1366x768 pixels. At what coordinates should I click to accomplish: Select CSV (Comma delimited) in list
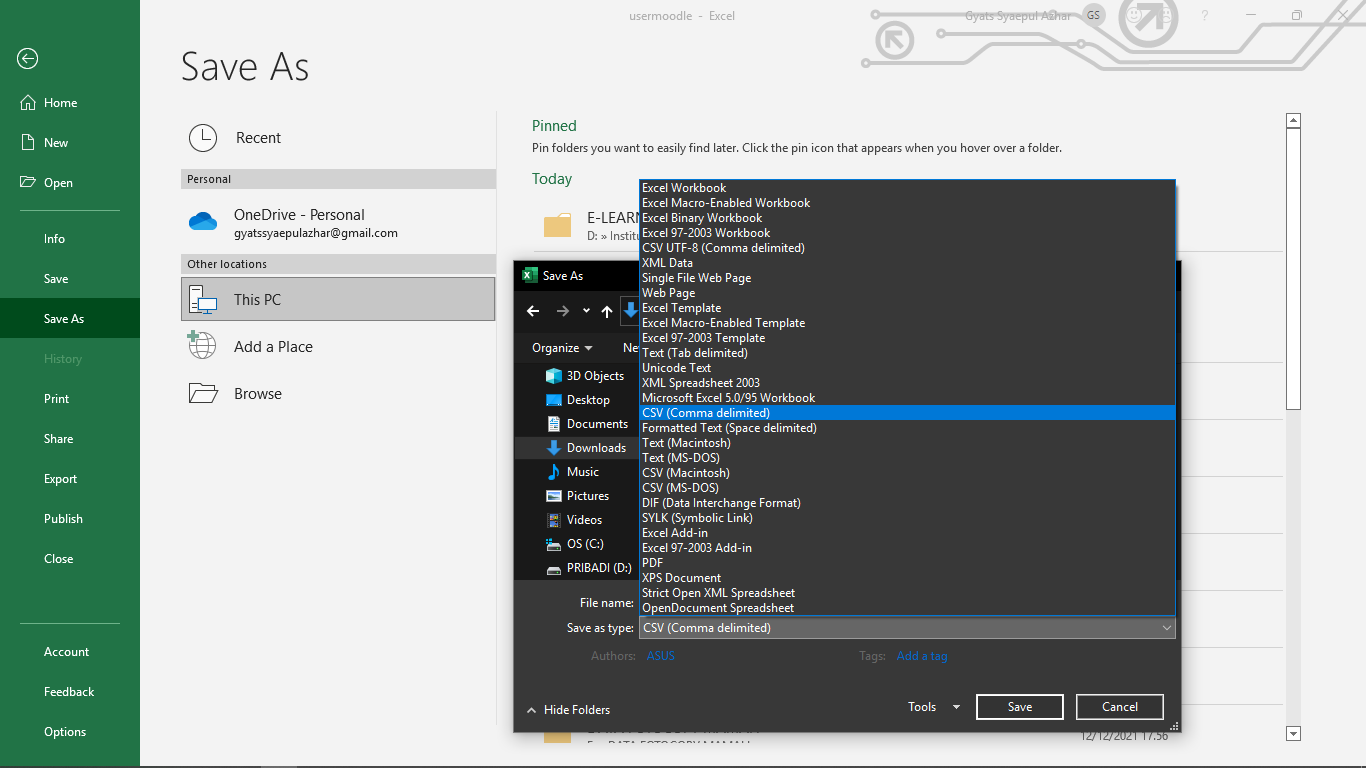(x=907, y=413)
